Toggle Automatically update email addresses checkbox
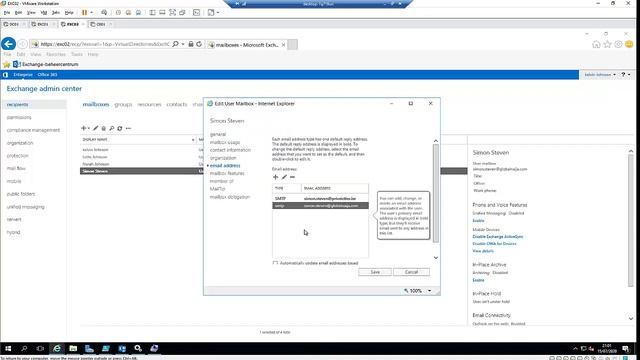This screenshot has height=360, width=640. coord(275,263)
